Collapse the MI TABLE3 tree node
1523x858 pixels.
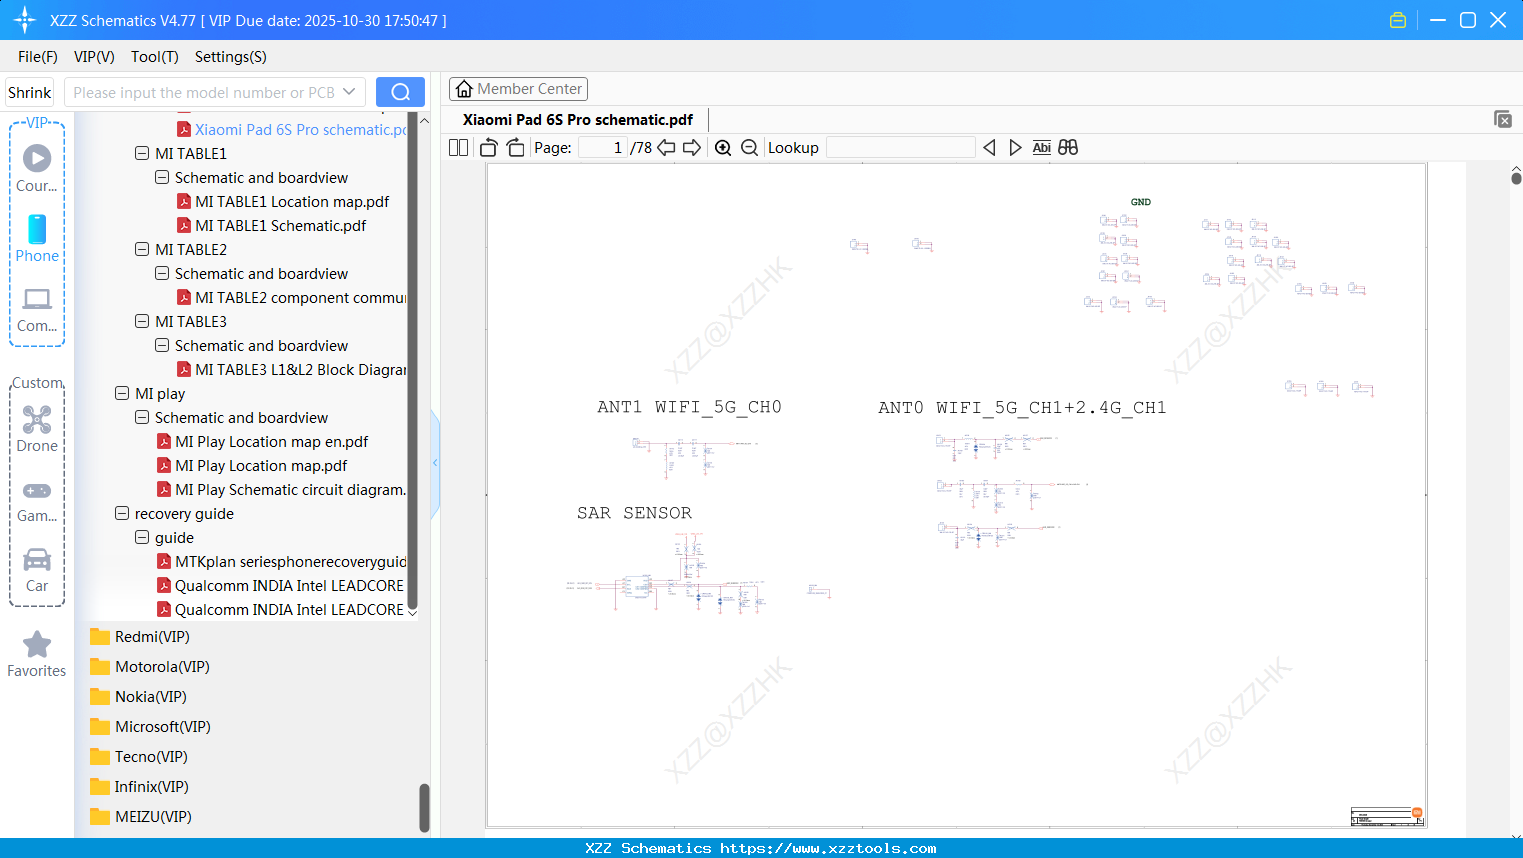(142, 322)
